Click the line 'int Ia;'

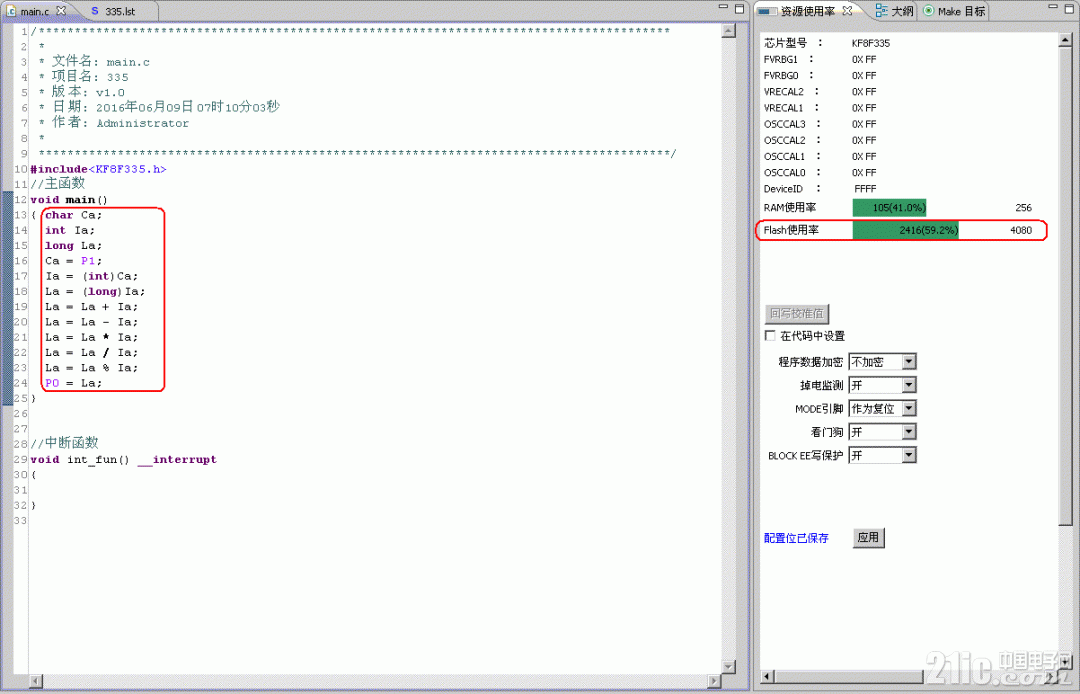tap(70, 230)
